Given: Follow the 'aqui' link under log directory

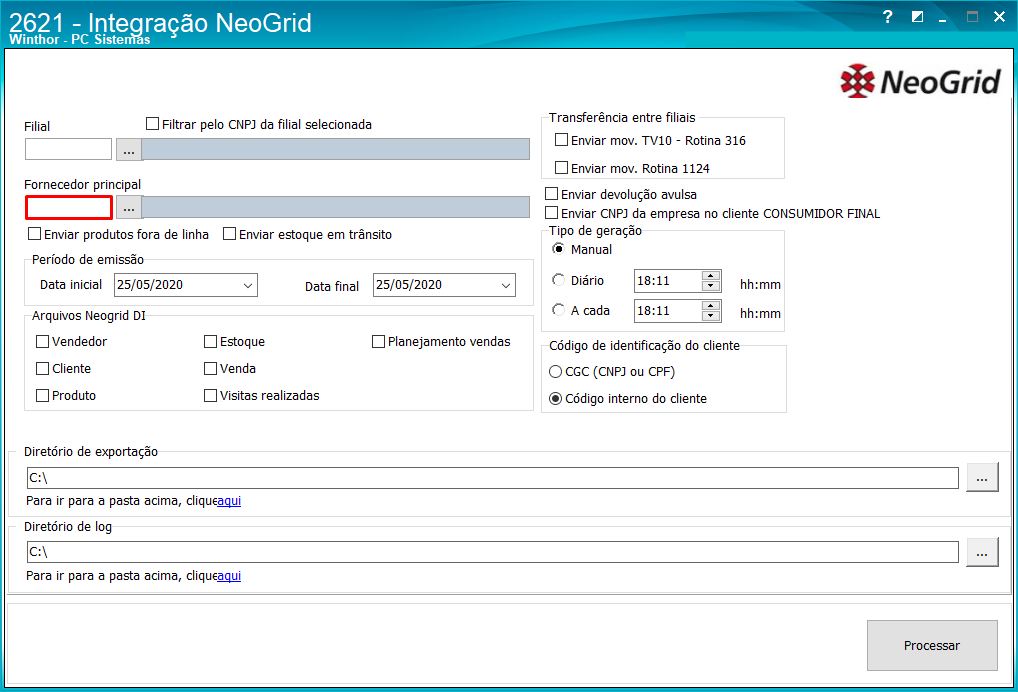Looking at the screenshot, I should click(229, 576).
